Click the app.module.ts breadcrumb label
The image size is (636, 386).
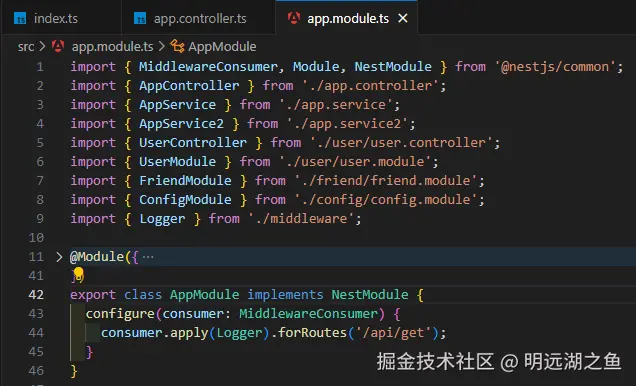coord(112,47)
